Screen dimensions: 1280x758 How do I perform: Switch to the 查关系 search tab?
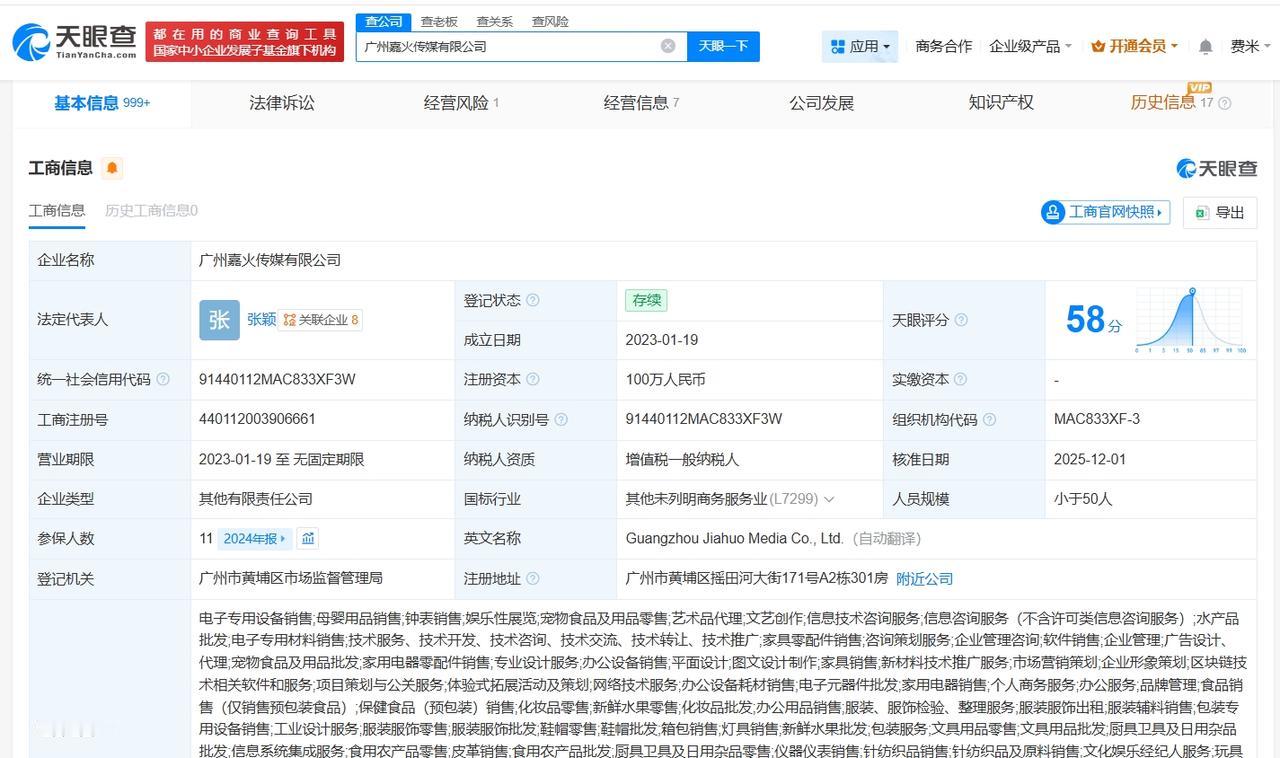tap(494, 22)
